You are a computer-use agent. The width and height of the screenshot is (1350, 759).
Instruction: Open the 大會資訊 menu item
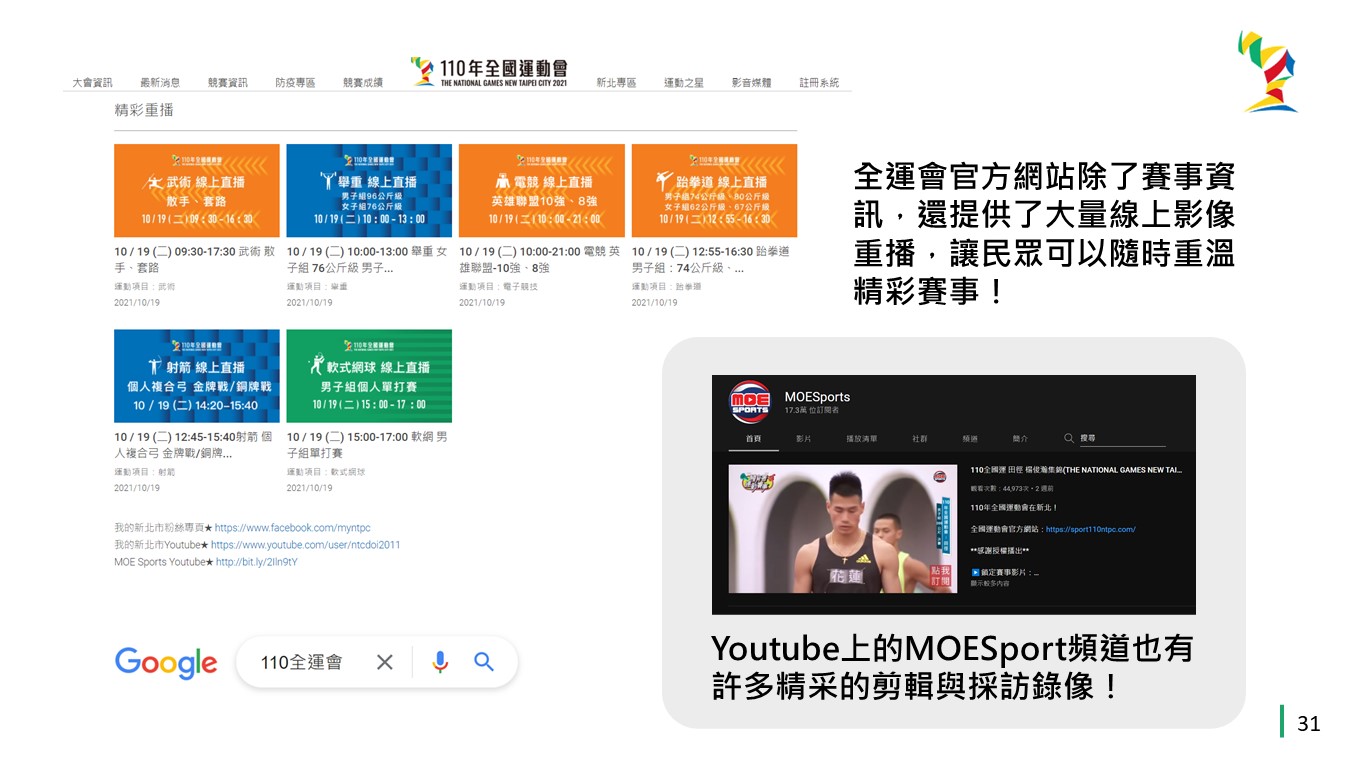[92, 83]
